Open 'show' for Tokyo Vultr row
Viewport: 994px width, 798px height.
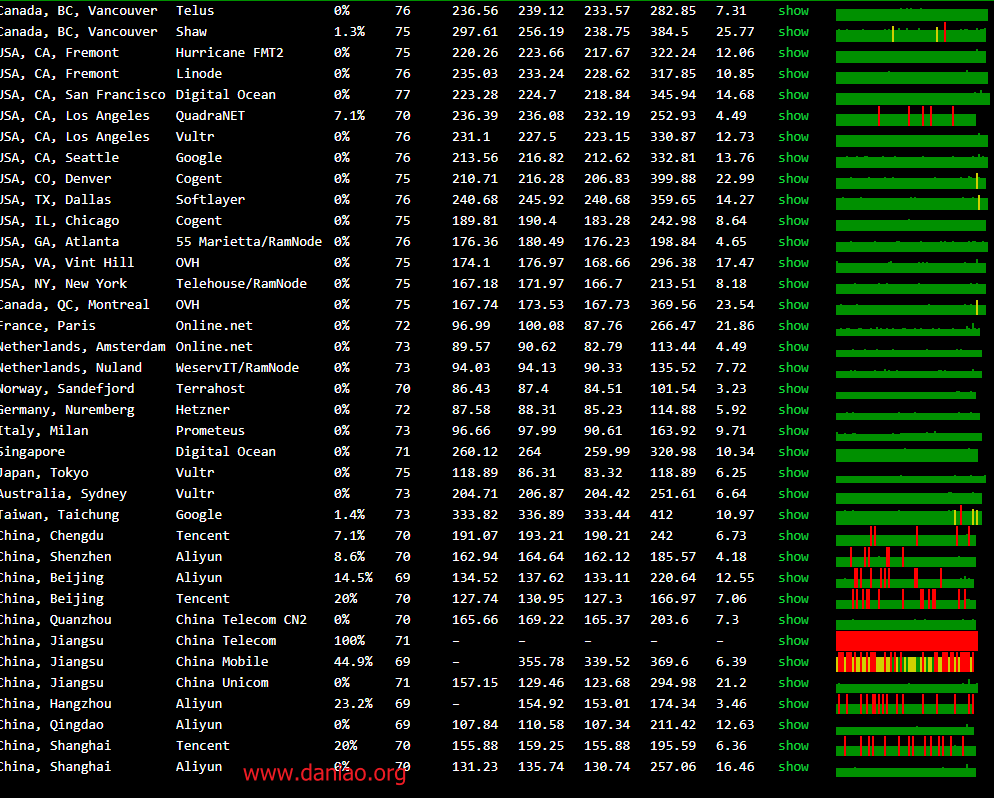click(x=793, y=472)
